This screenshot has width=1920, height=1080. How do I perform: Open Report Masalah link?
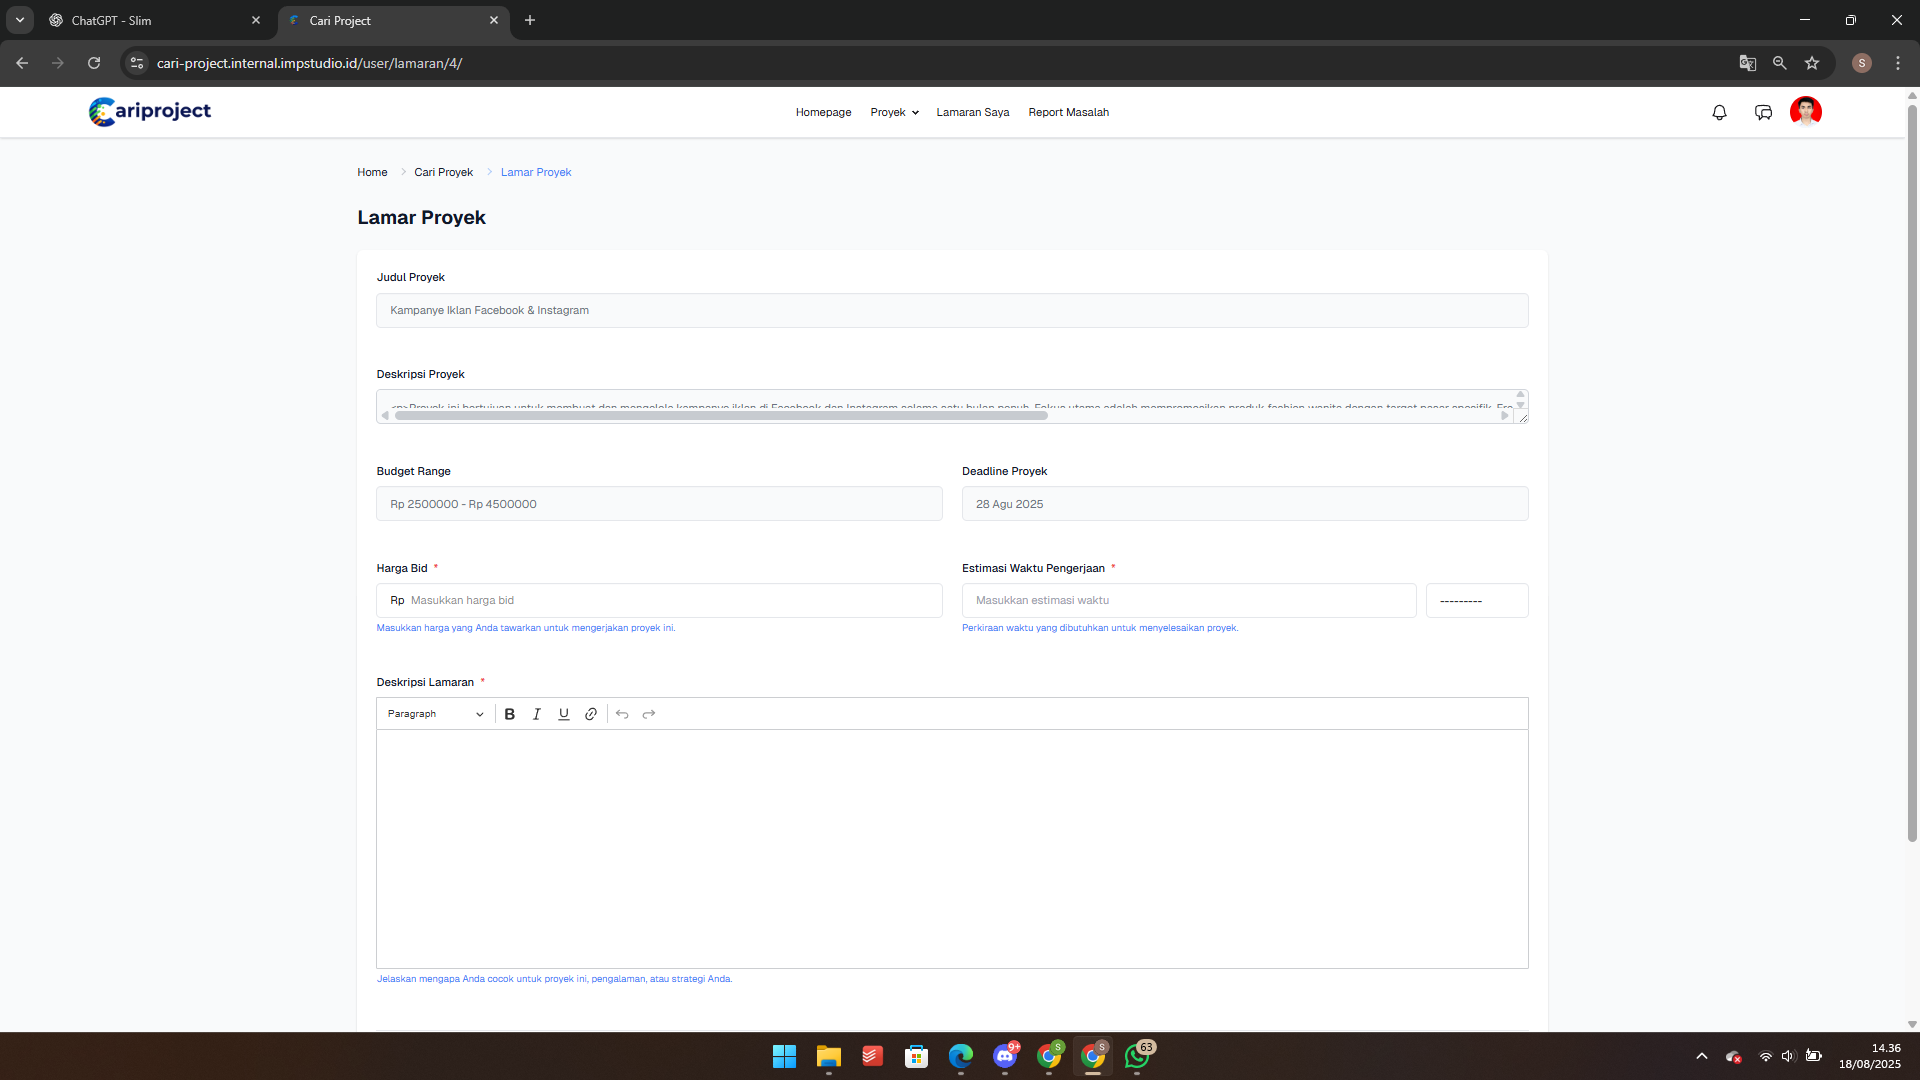tap(1068, 112)
